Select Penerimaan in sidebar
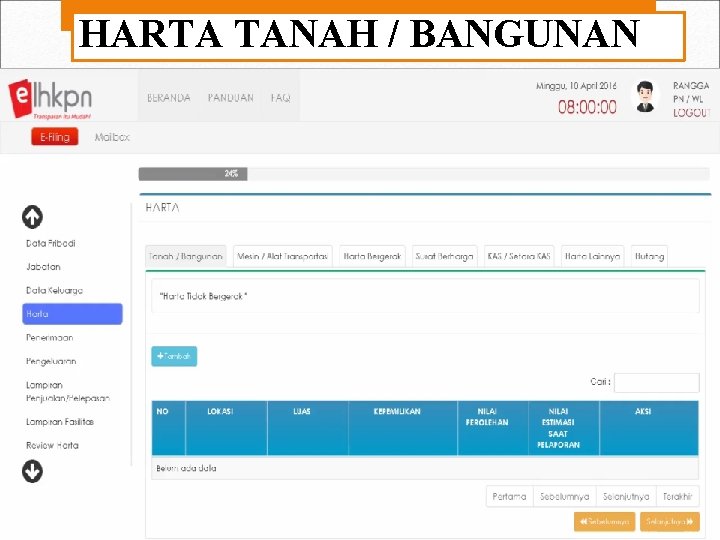 pos(50,338)
